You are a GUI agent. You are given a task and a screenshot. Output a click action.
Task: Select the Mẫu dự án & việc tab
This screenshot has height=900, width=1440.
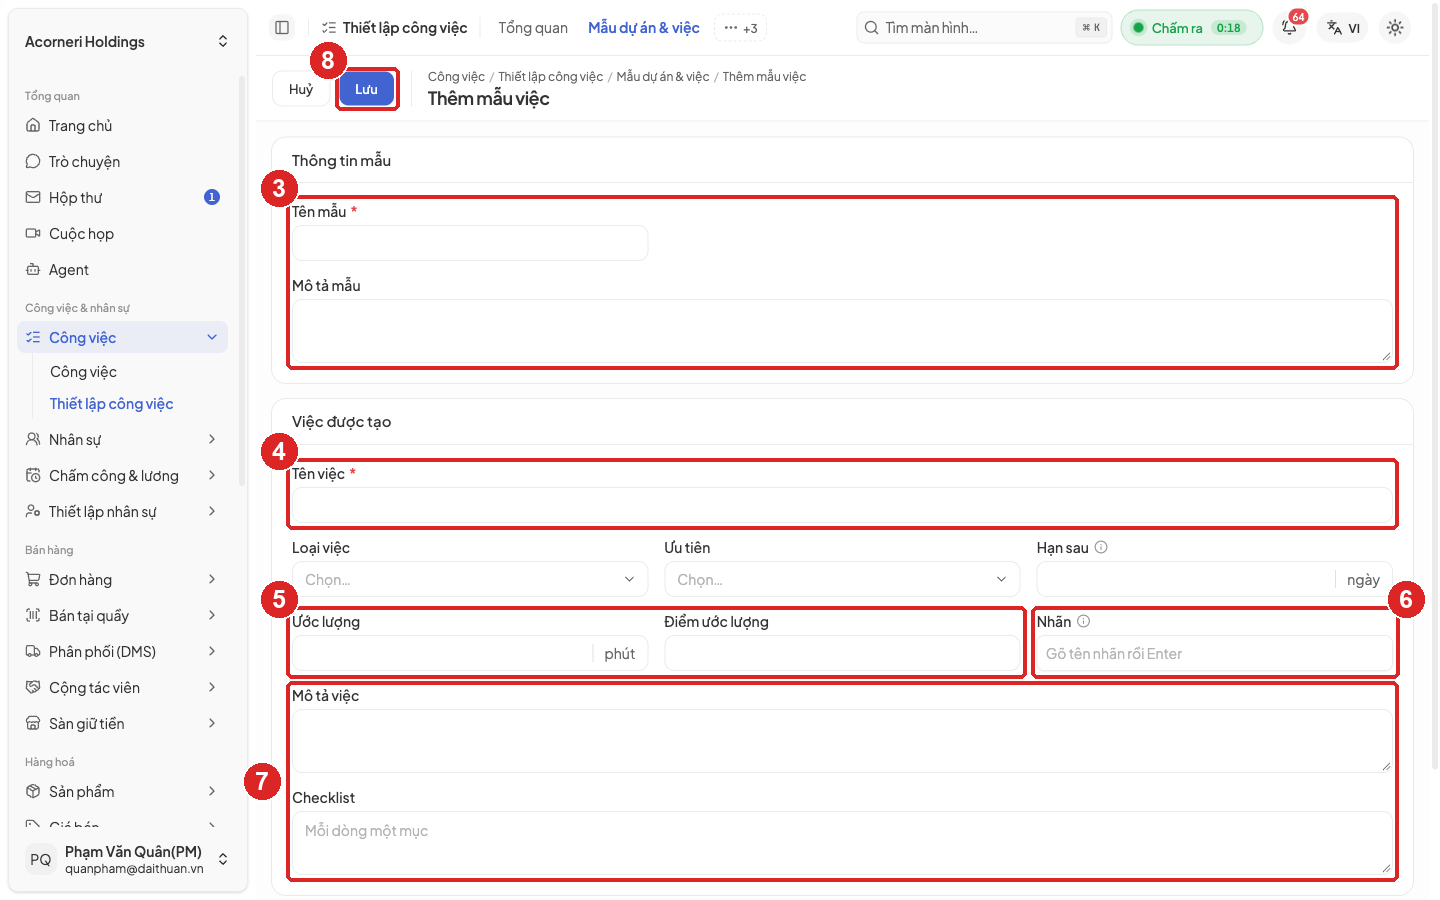644,28
